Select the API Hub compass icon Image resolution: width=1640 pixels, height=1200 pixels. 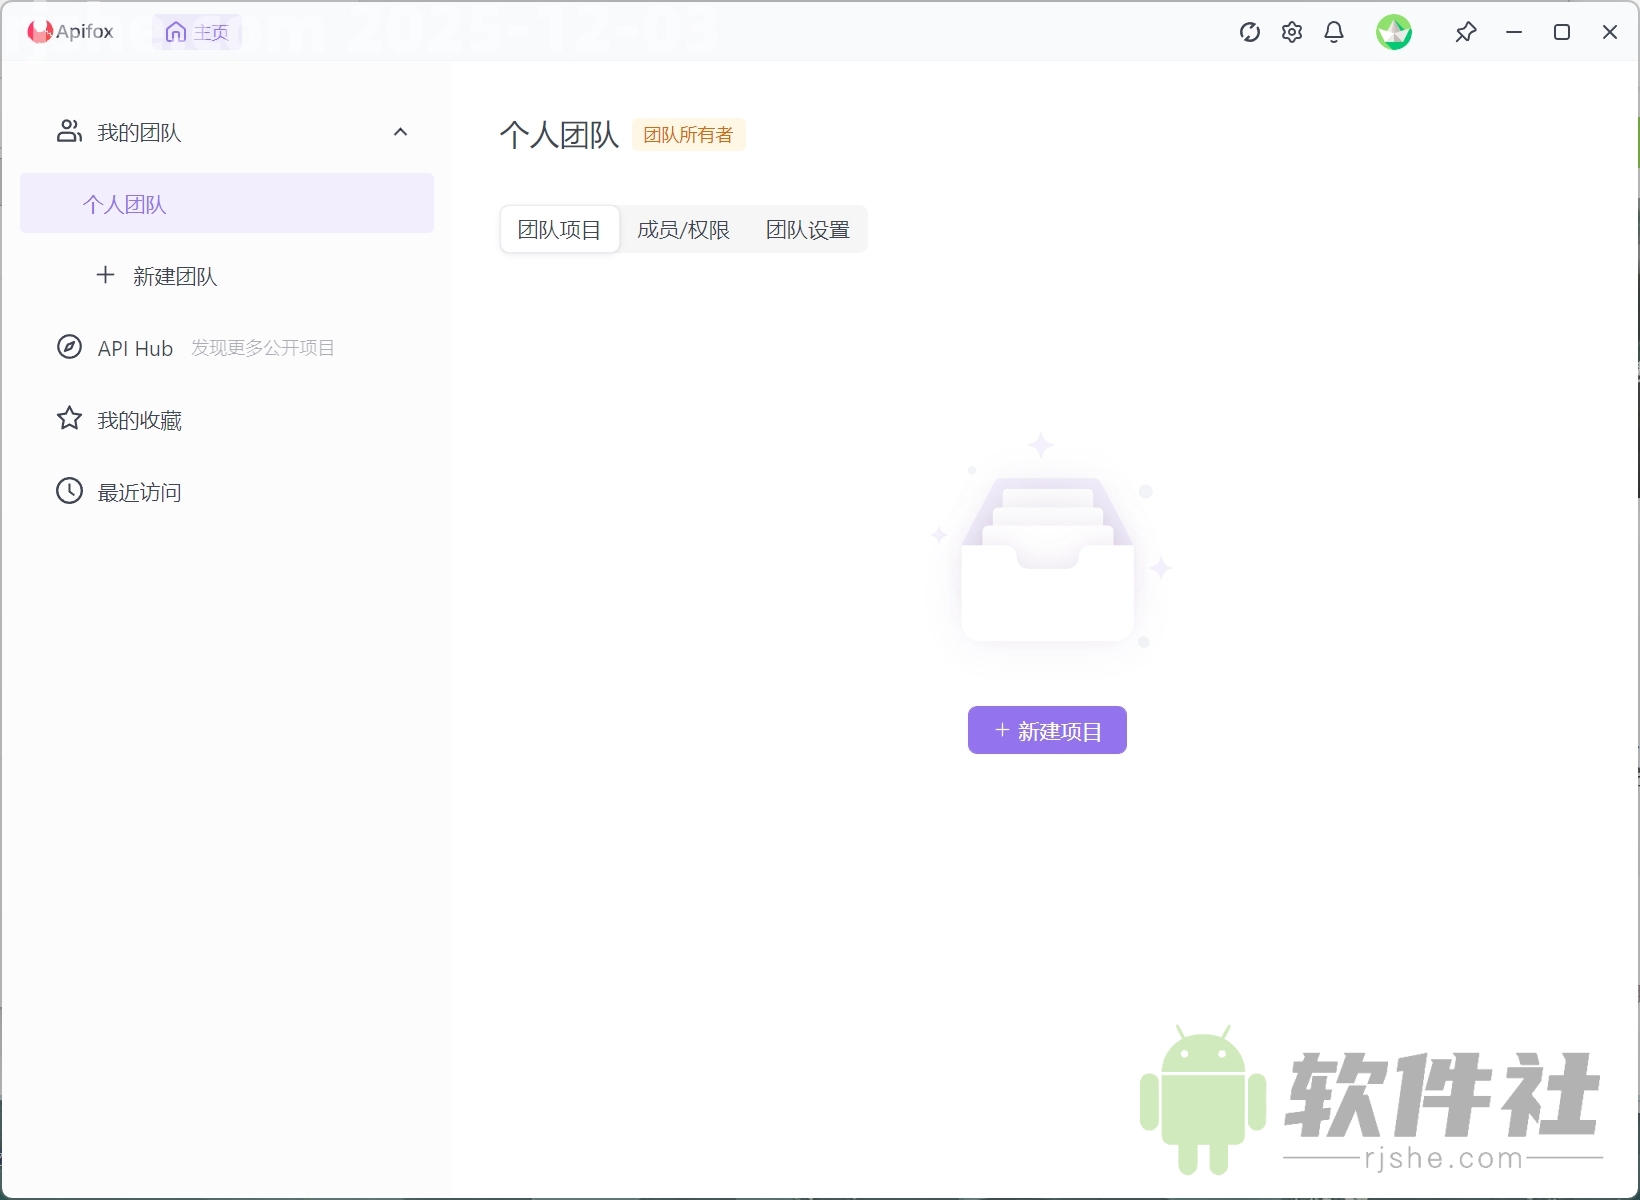click(x=68, y=347)
